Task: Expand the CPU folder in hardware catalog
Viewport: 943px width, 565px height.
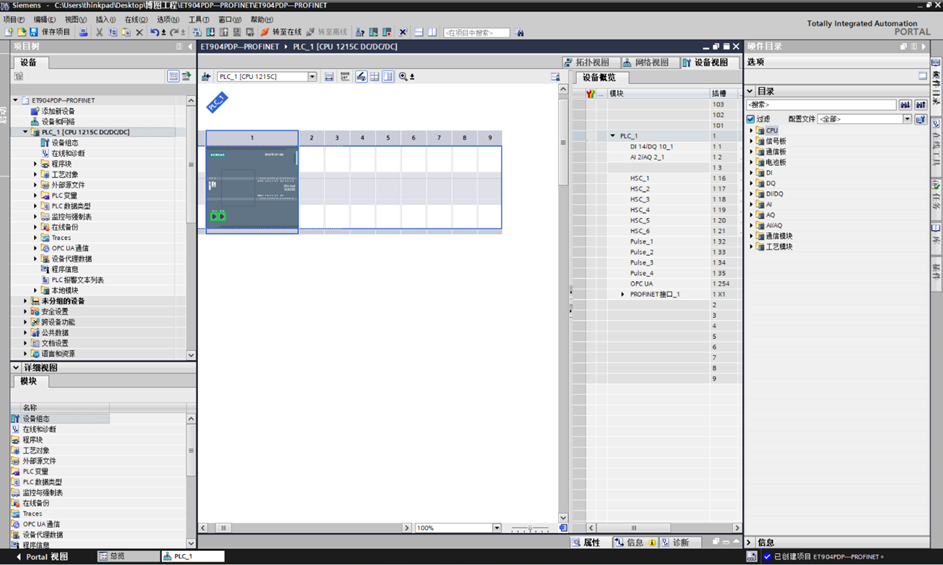Action: click(751, 131)
